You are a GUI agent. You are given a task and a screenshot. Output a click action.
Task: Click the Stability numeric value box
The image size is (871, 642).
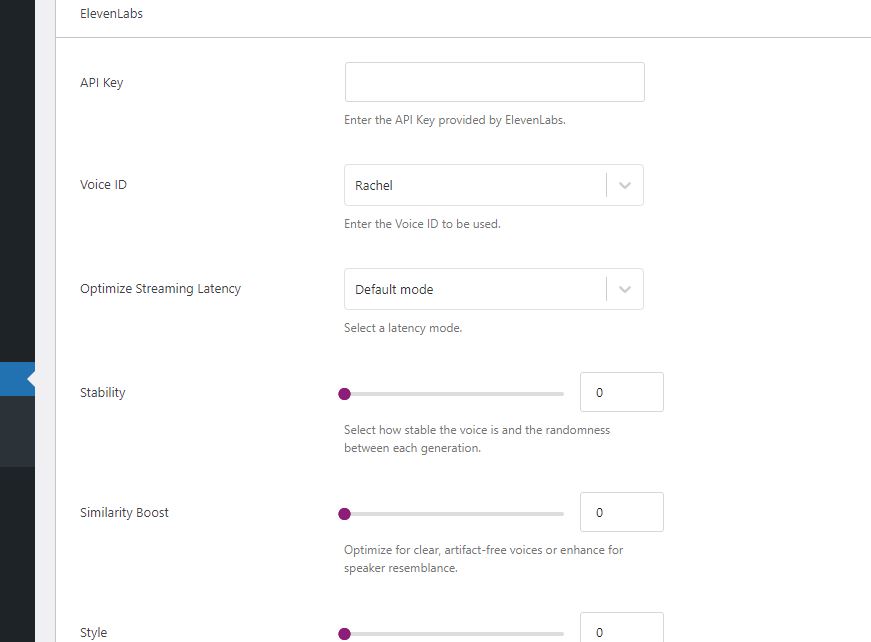(x=622, y=392)
